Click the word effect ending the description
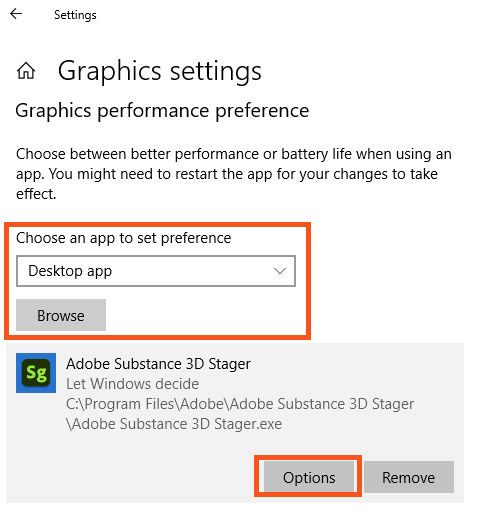The height and width of the screenshot is (519, 478). [x=36, y=194]
